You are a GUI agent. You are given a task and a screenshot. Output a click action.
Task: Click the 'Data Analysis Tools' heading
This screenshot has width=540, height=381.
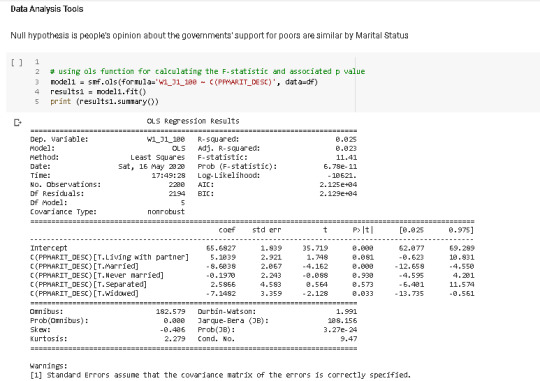[x=47, y=9]
